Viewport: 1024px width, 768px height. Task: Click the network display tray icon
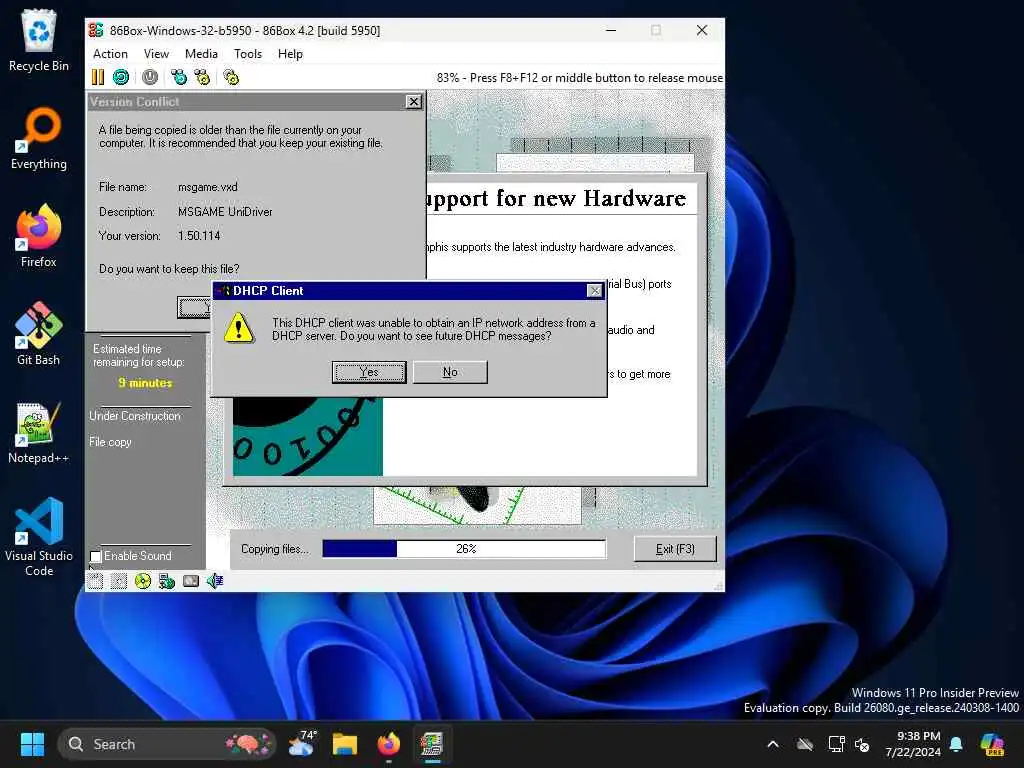pos(837,744)
